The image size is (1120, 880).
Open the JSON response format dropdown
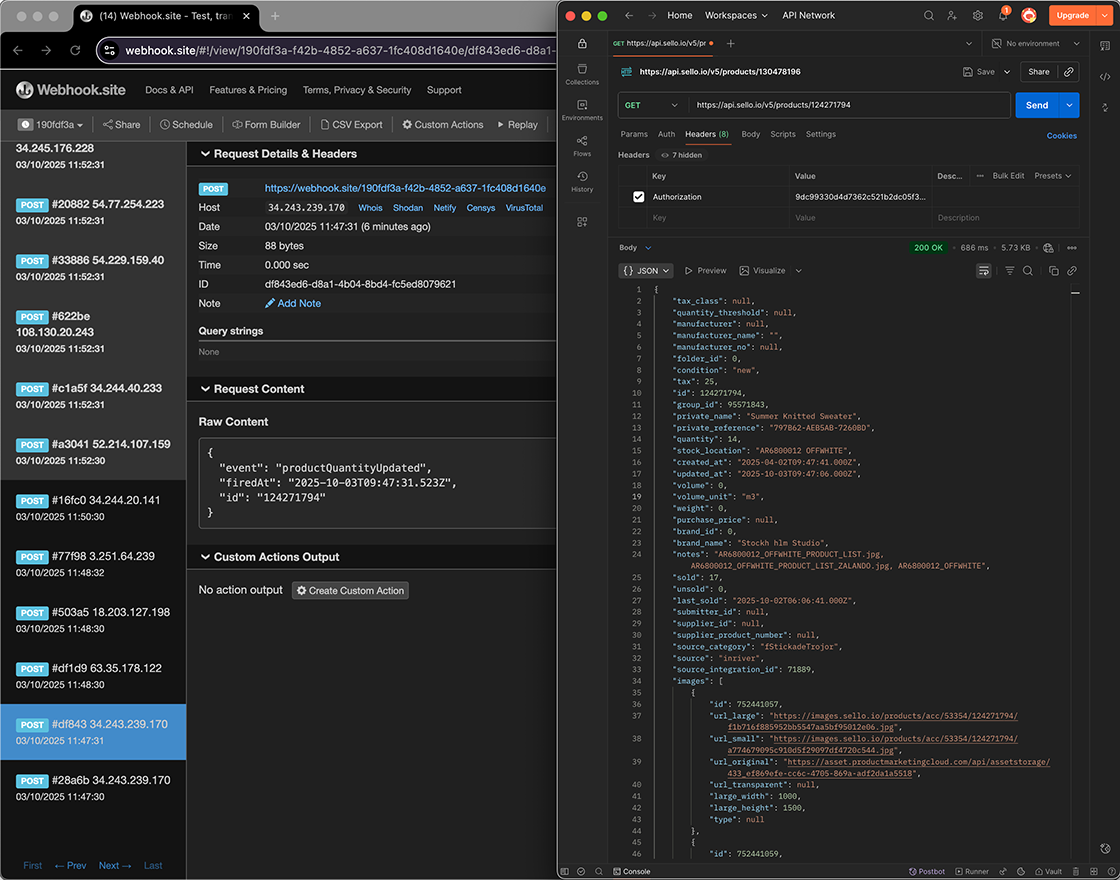pos(646,270)
